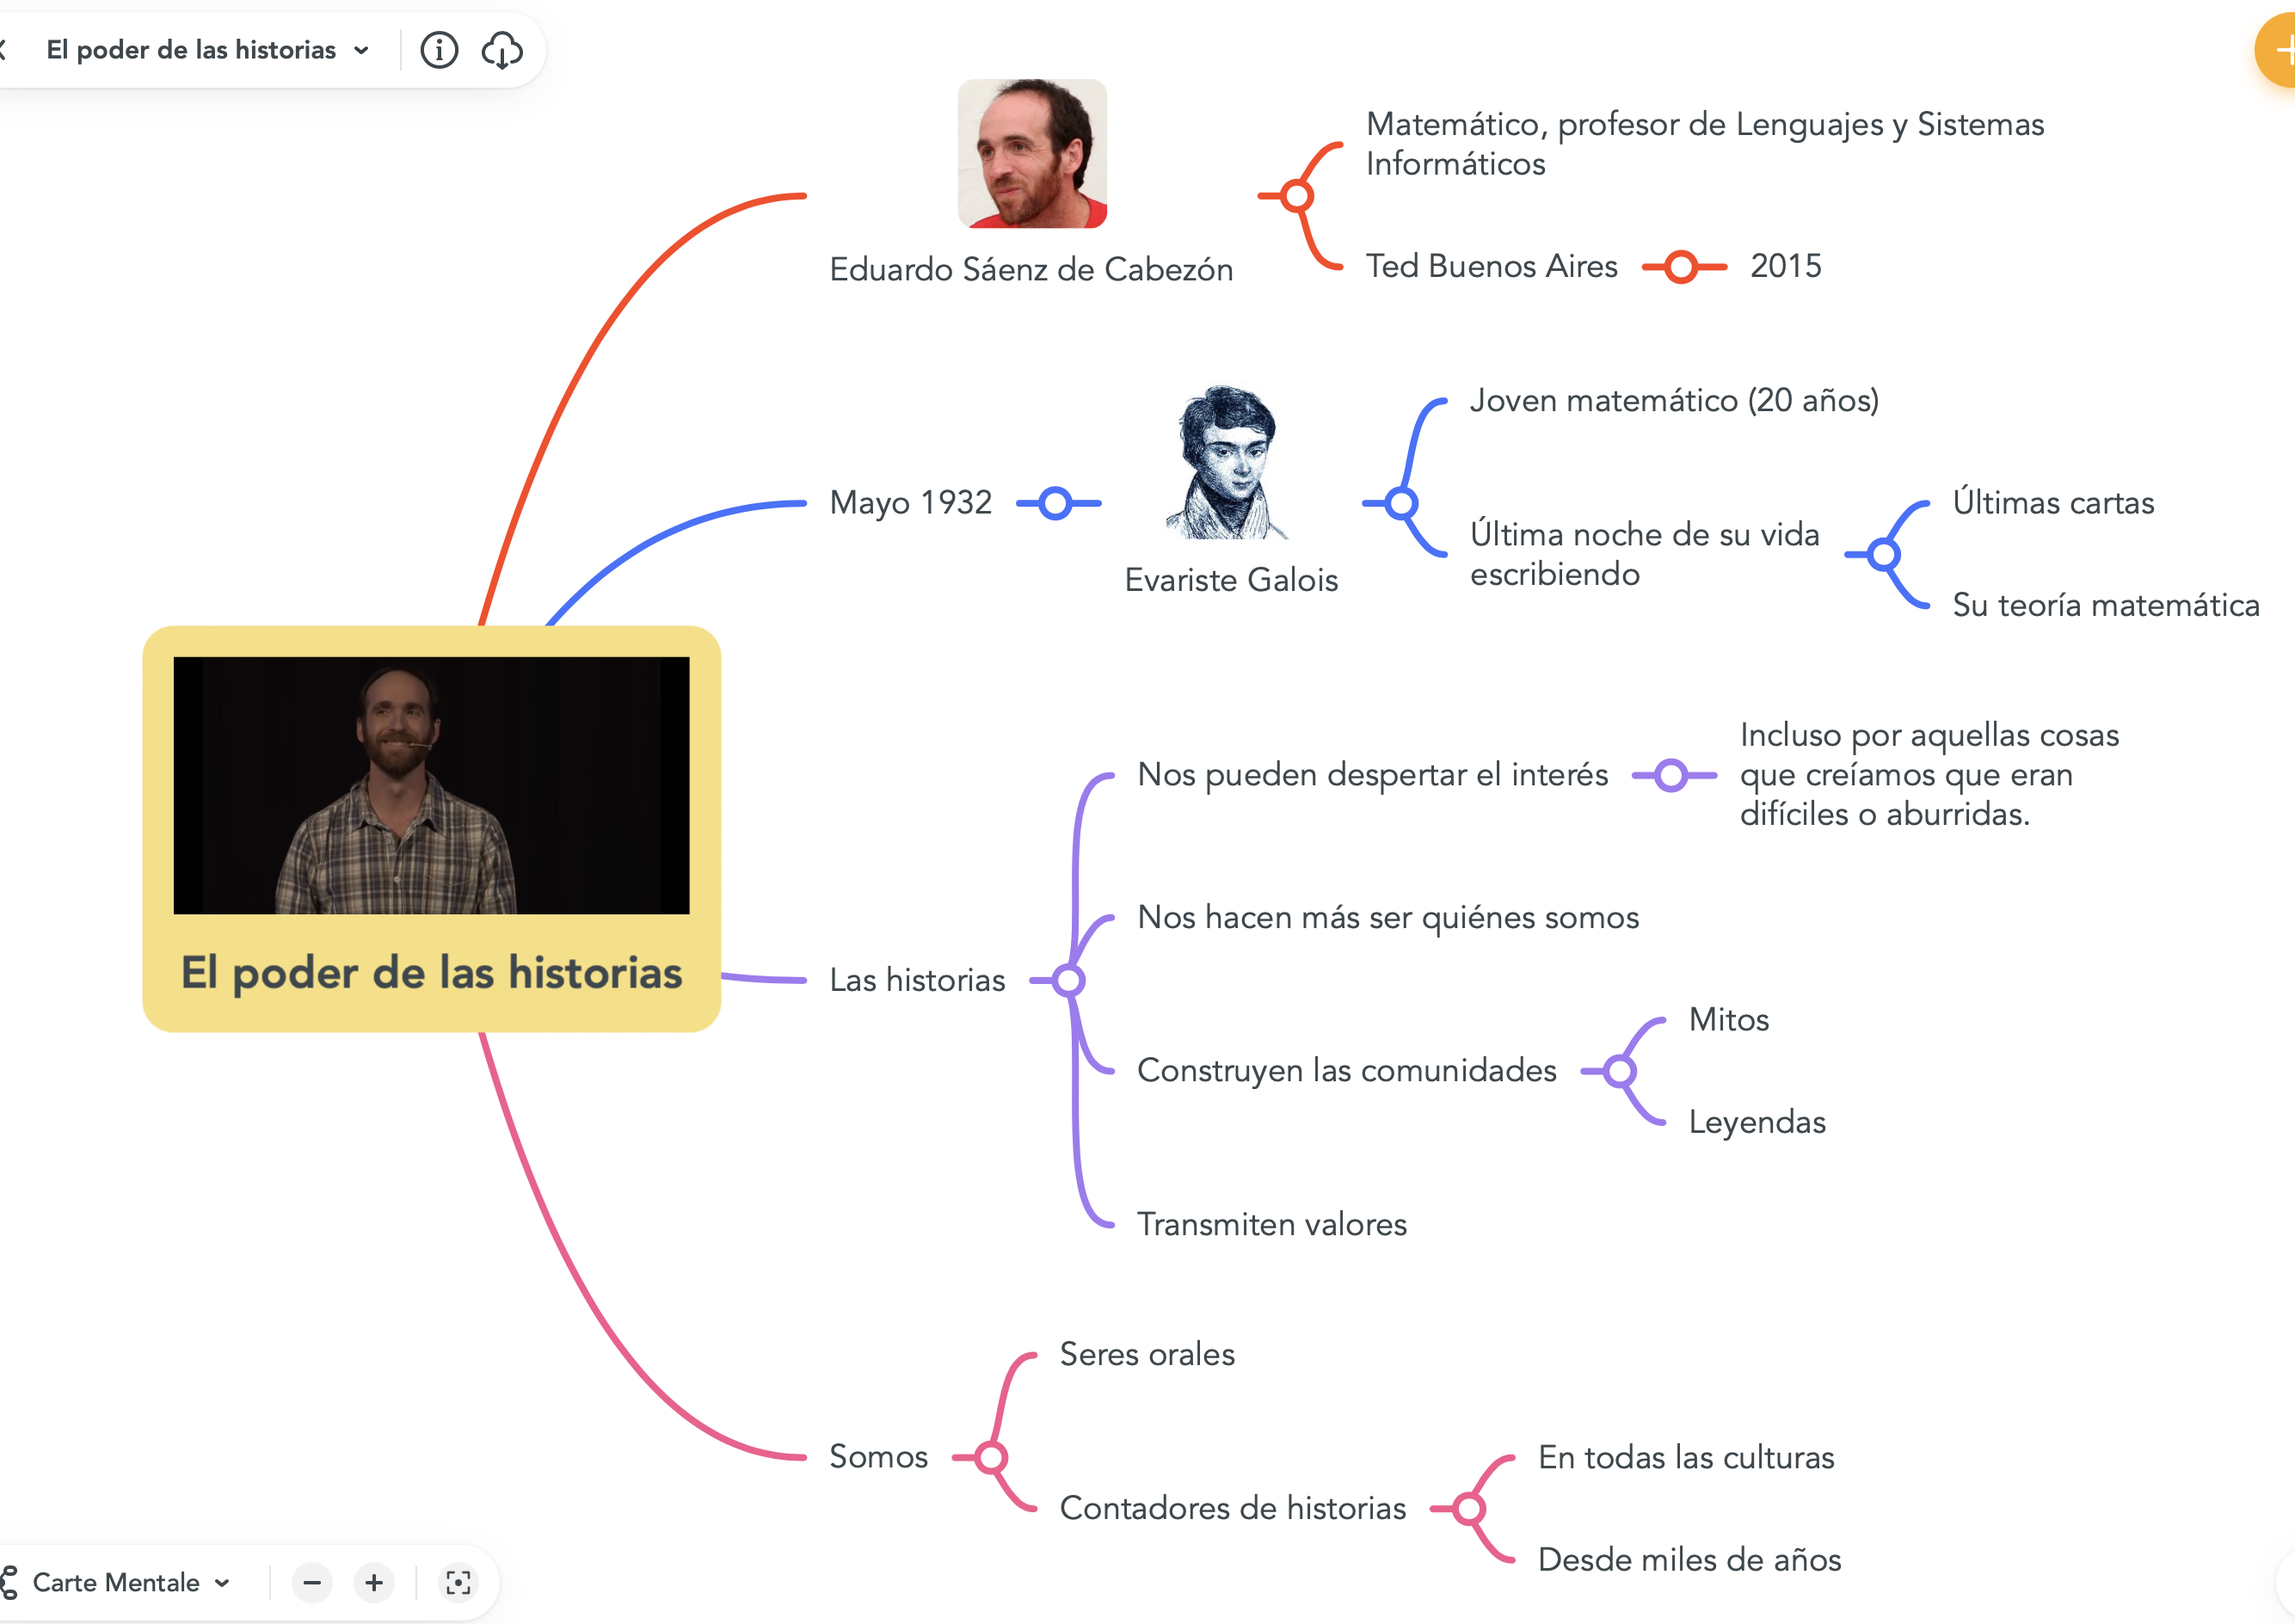
Task: Collapse the Las historias branch node
Action: [1068, 981]
